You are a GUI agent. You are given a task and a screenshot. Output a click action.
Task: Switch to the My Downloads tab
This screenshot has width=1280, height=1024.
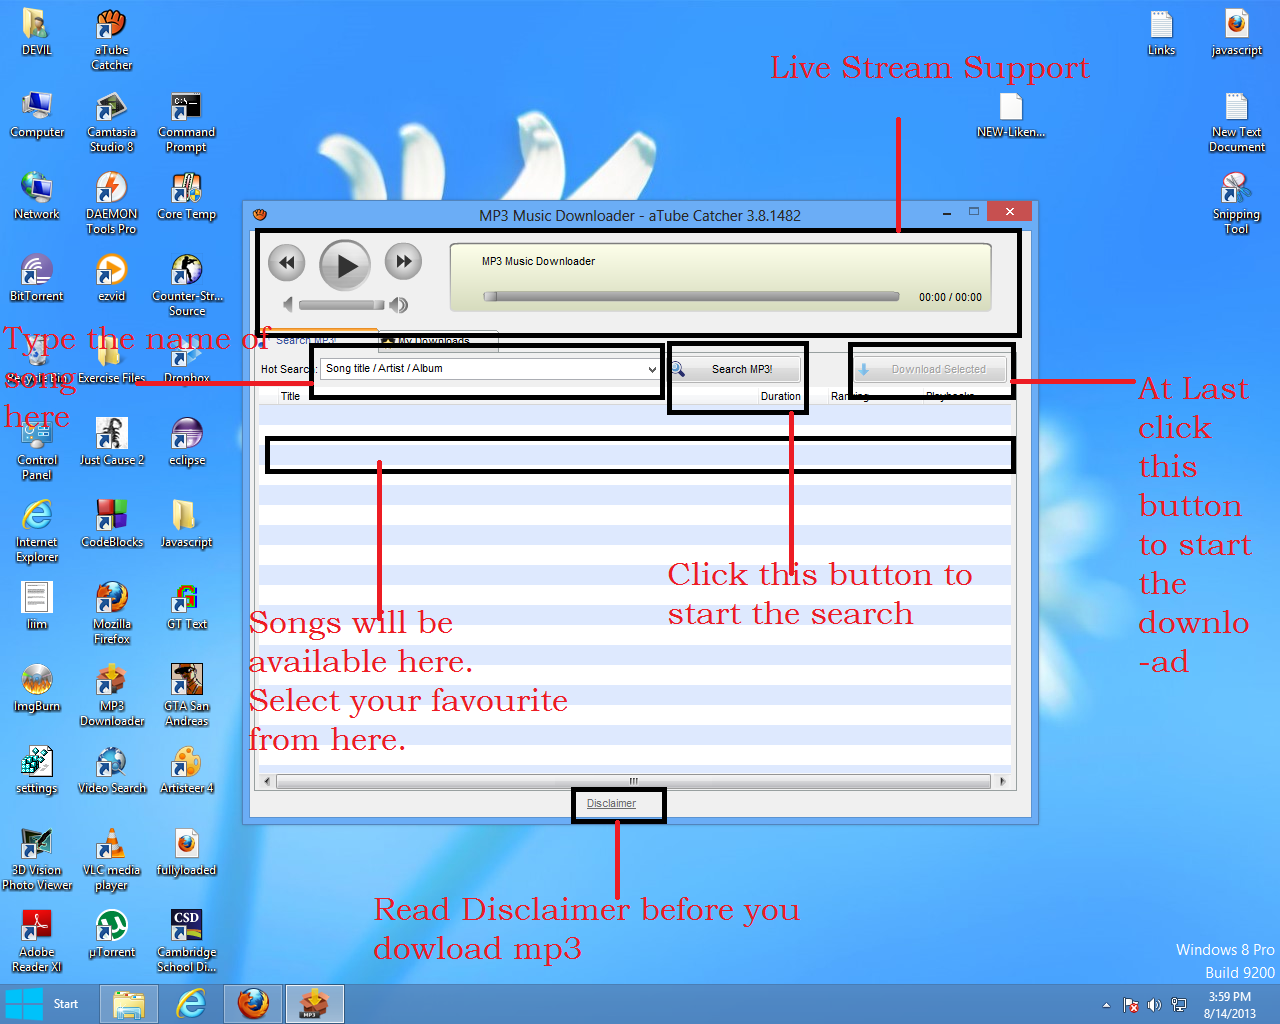437,341
